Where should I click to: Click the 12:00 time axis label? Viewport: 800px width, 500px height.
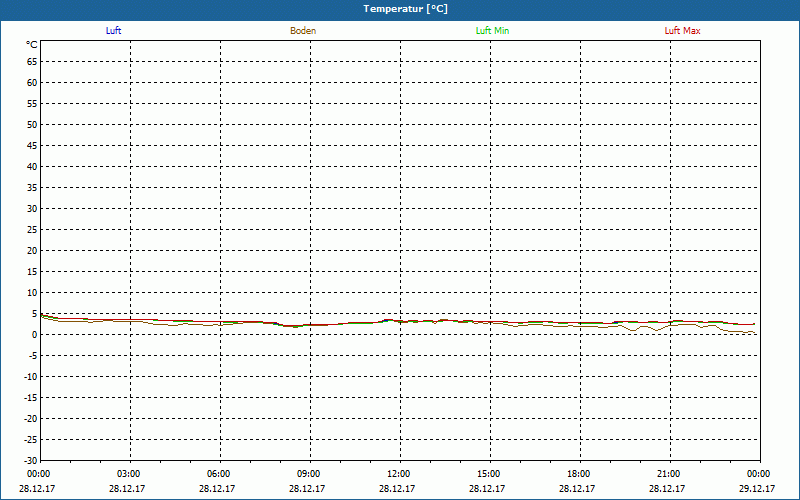point(398,474)
